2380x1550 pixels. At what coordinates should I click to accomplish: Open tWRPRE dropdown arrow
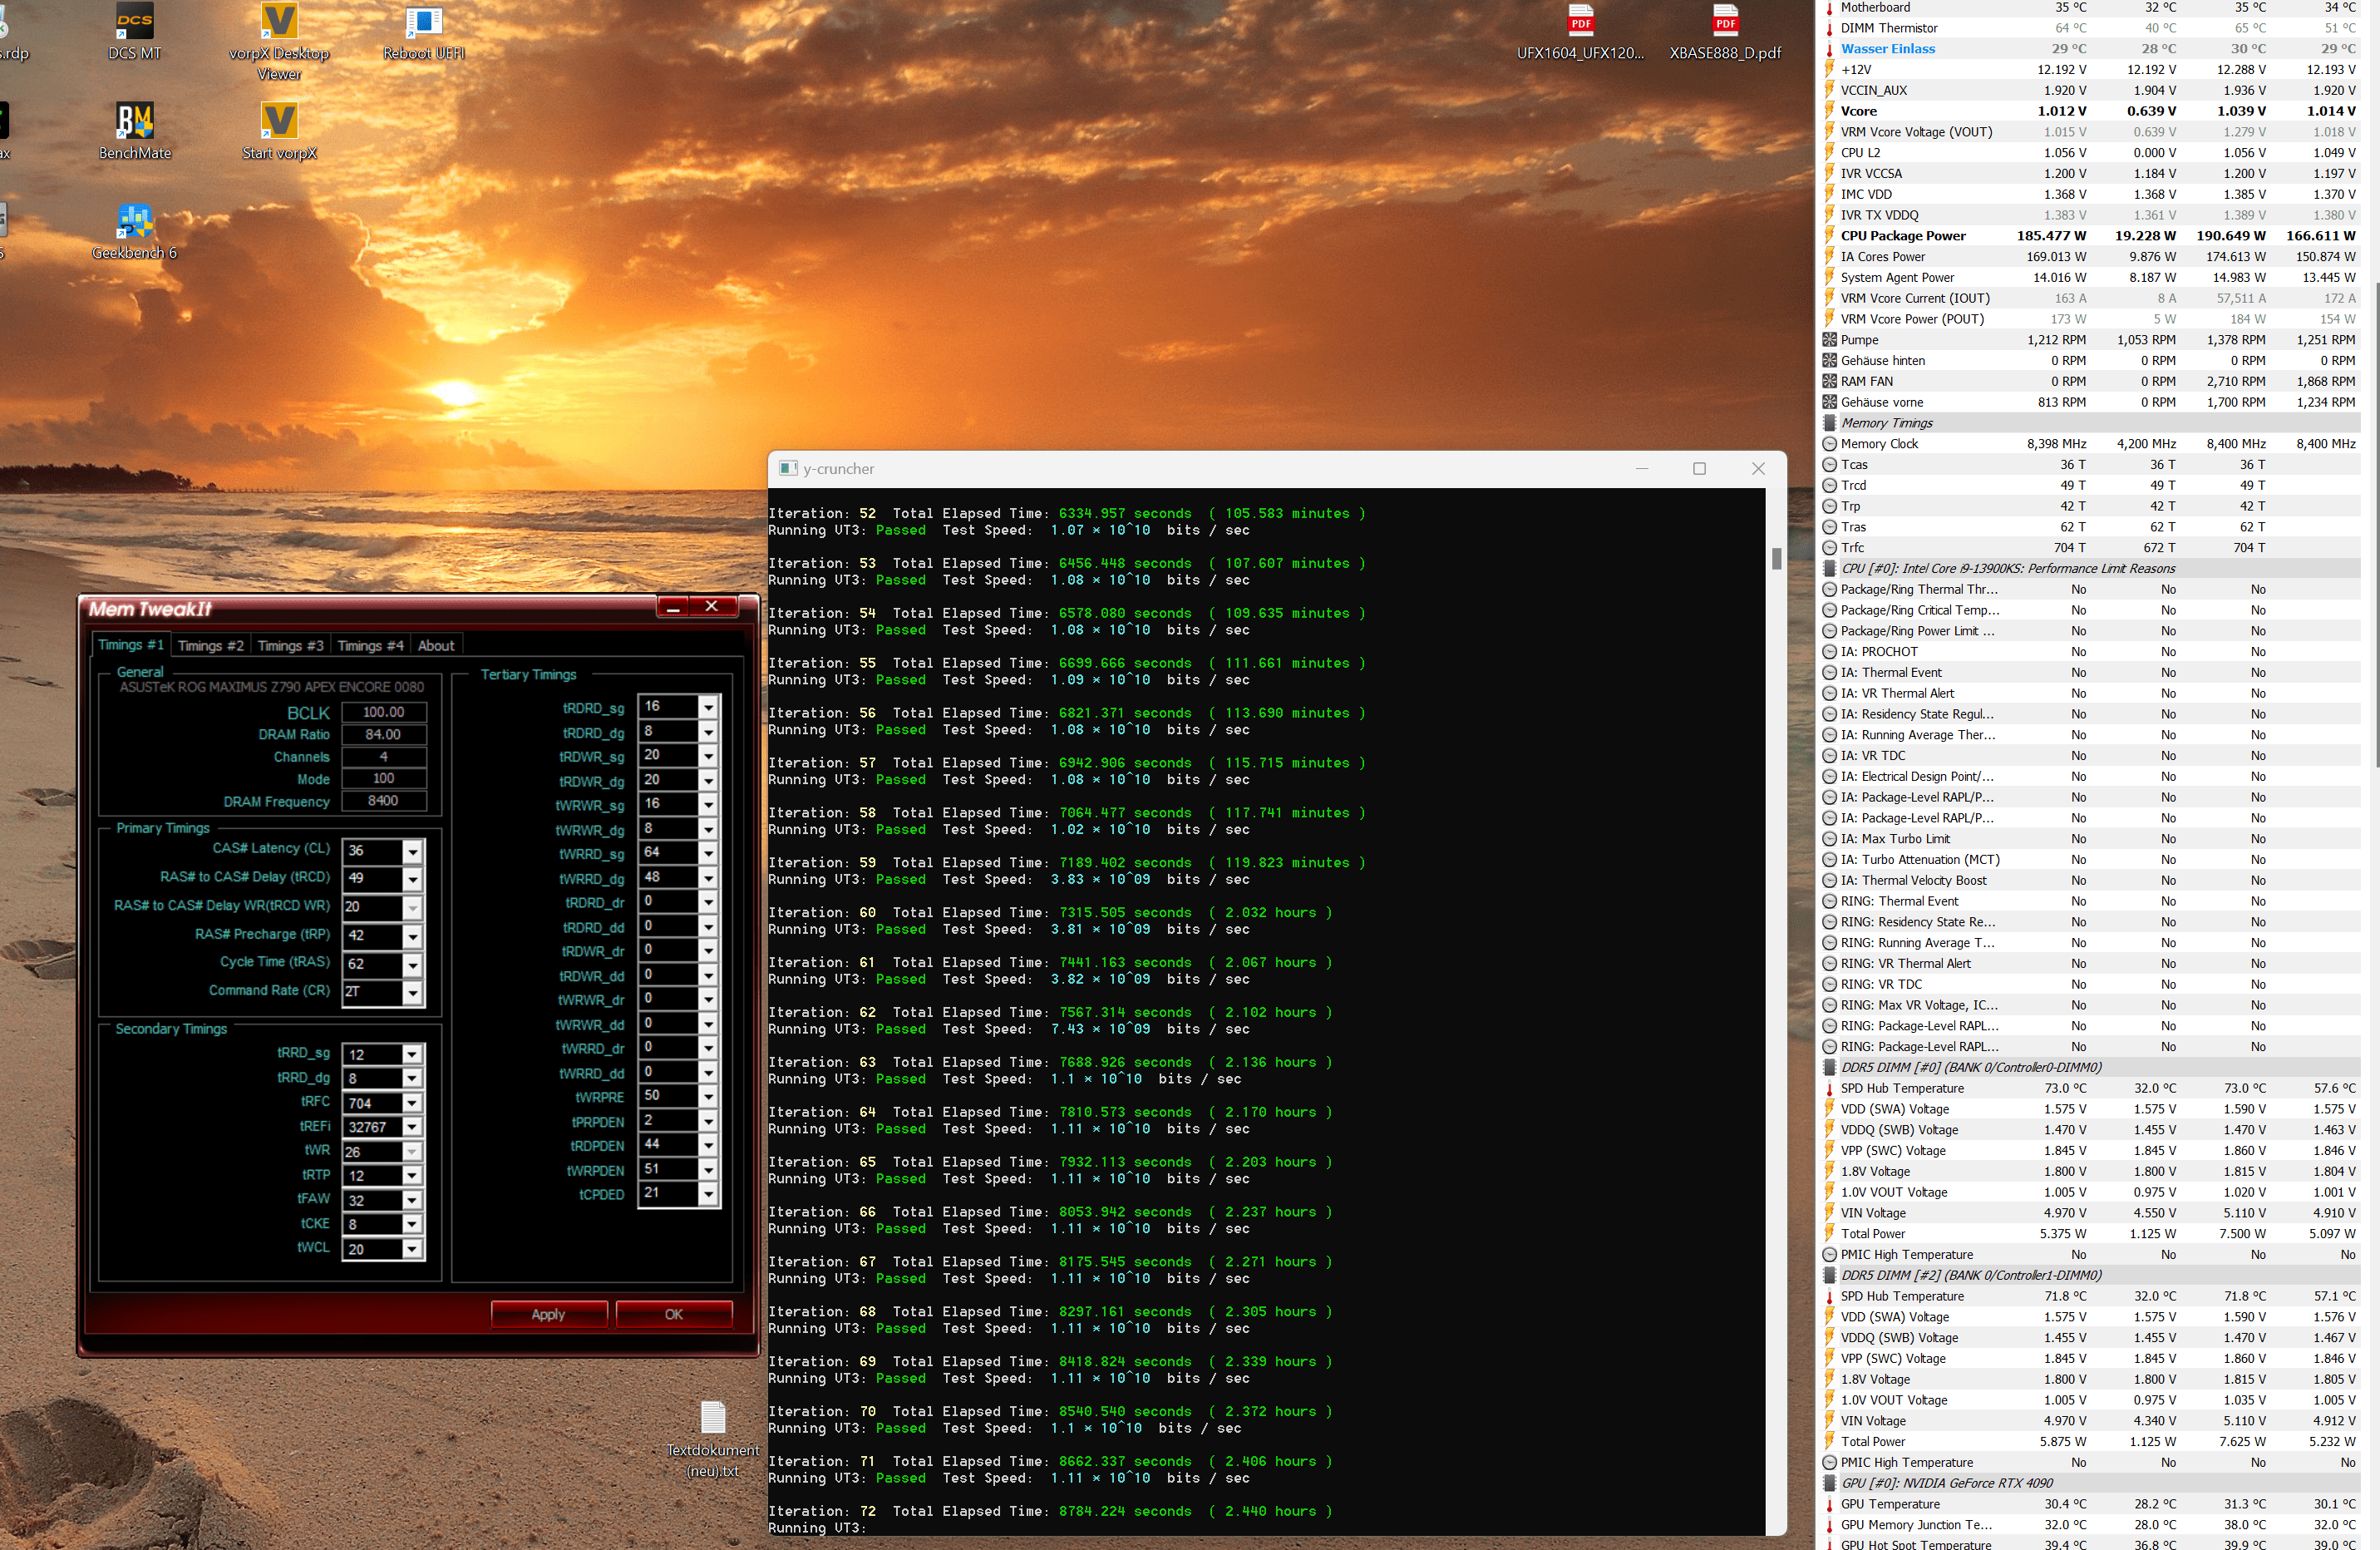coord(708,1096)
